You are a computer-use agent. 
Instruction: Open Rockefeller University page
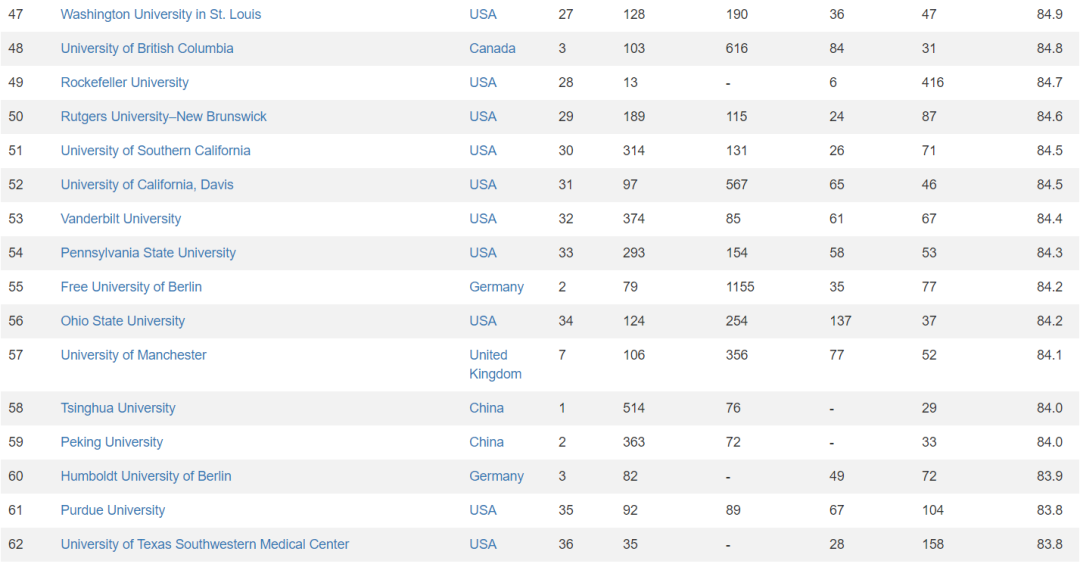[124, 82]
